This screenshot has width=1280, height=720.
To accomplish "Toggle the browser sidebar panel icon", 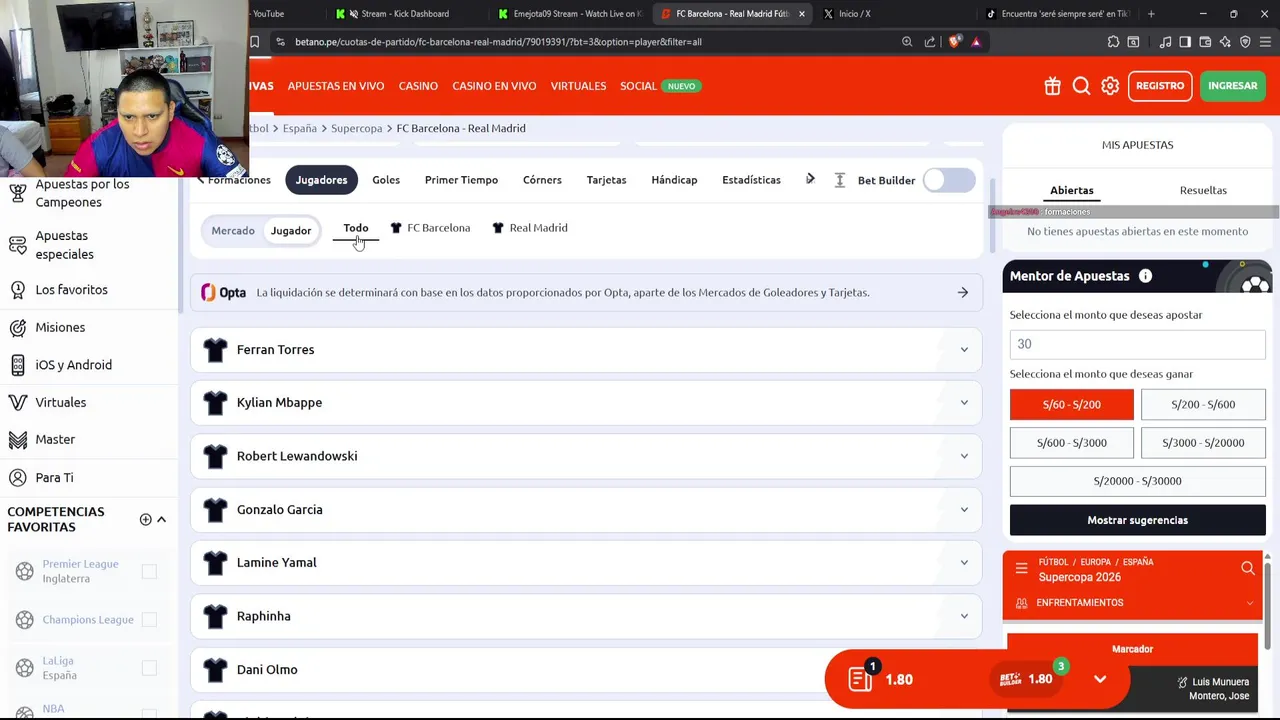I will [x=1185, y=42].
